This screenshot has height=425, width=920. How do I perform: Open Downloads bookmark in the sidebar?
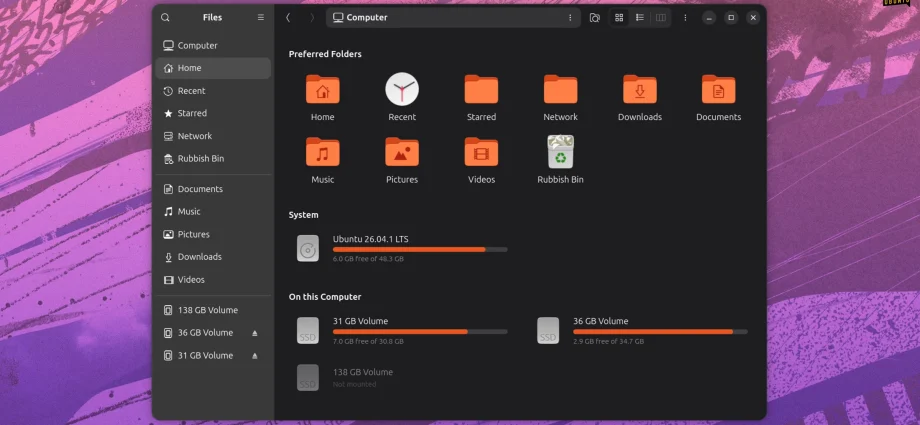(x=213, y=257)
